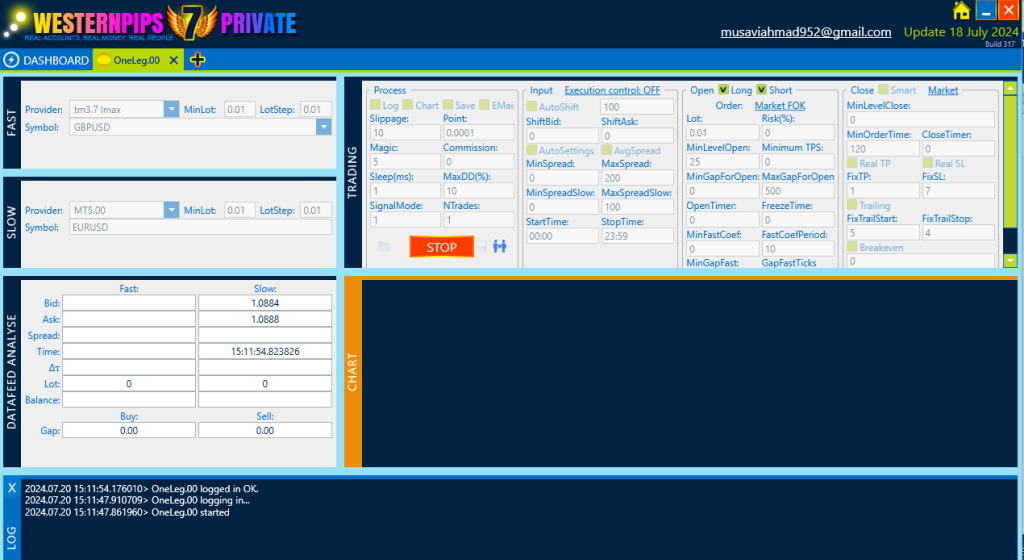Viewport: 1024px width, 560px height.
Task: Open settings file via folder icon
Action: coord(384,247)
